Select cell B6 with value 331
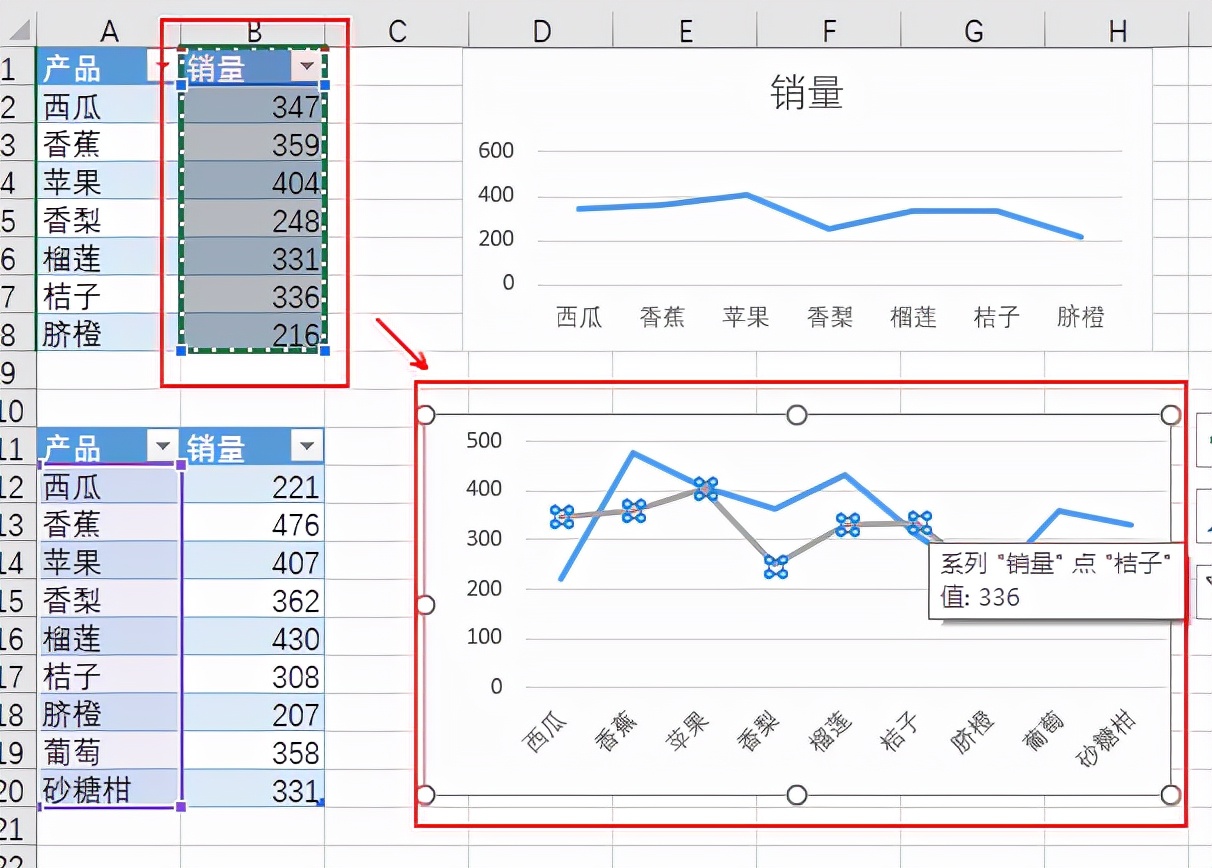 pyautogui.click(x=253, y=257)
